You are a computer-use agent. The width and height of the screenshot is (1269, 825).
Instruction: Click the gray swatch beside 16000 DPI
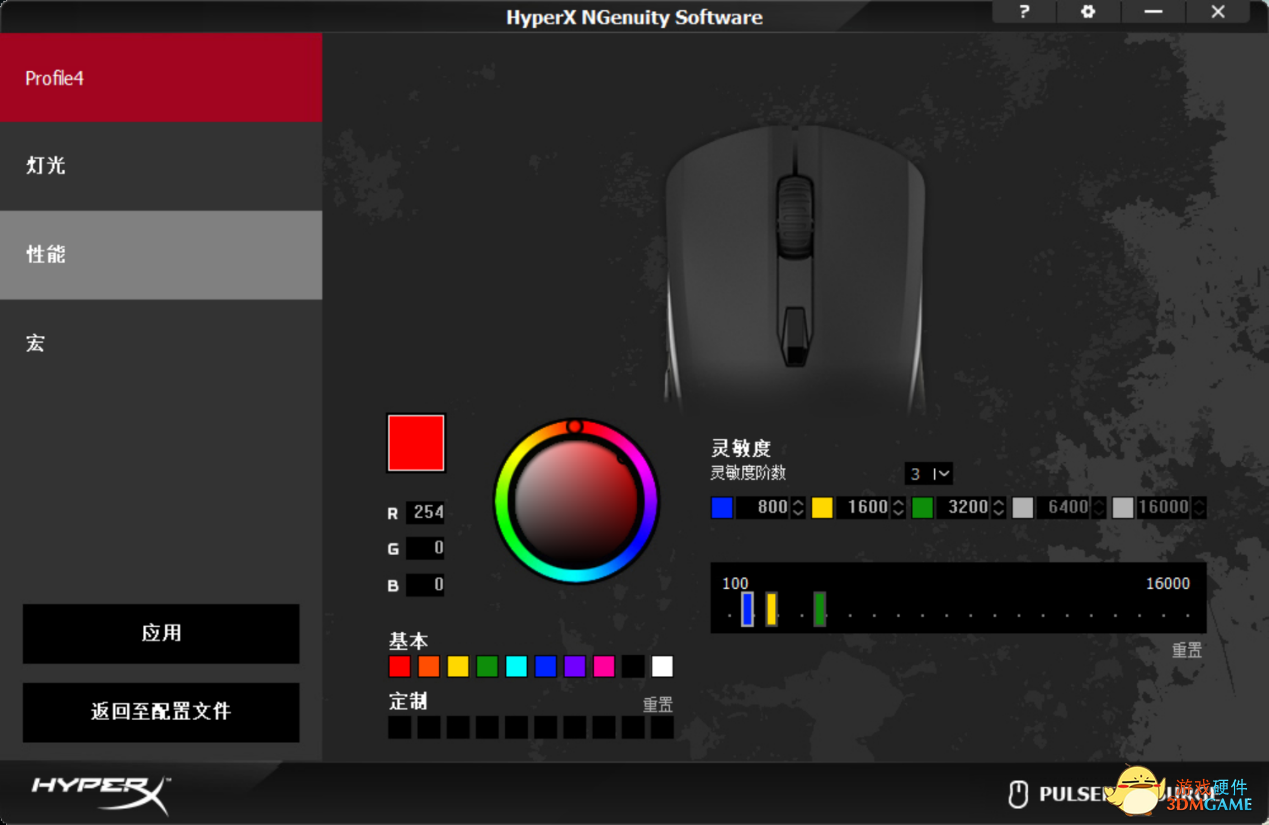pos(1123,507)
